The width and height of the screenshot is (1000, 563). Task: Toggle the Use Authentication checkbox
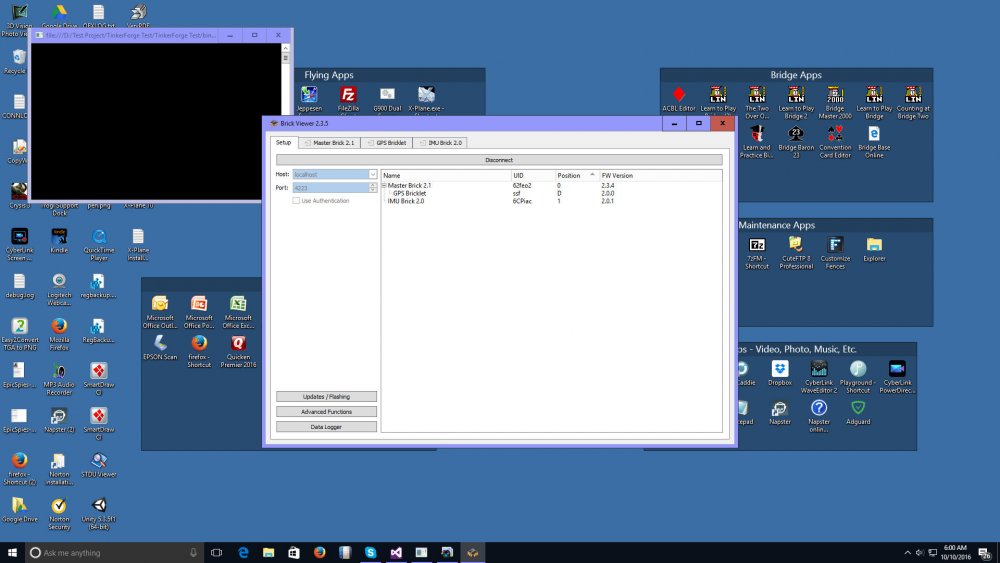(x=296, y=201)
